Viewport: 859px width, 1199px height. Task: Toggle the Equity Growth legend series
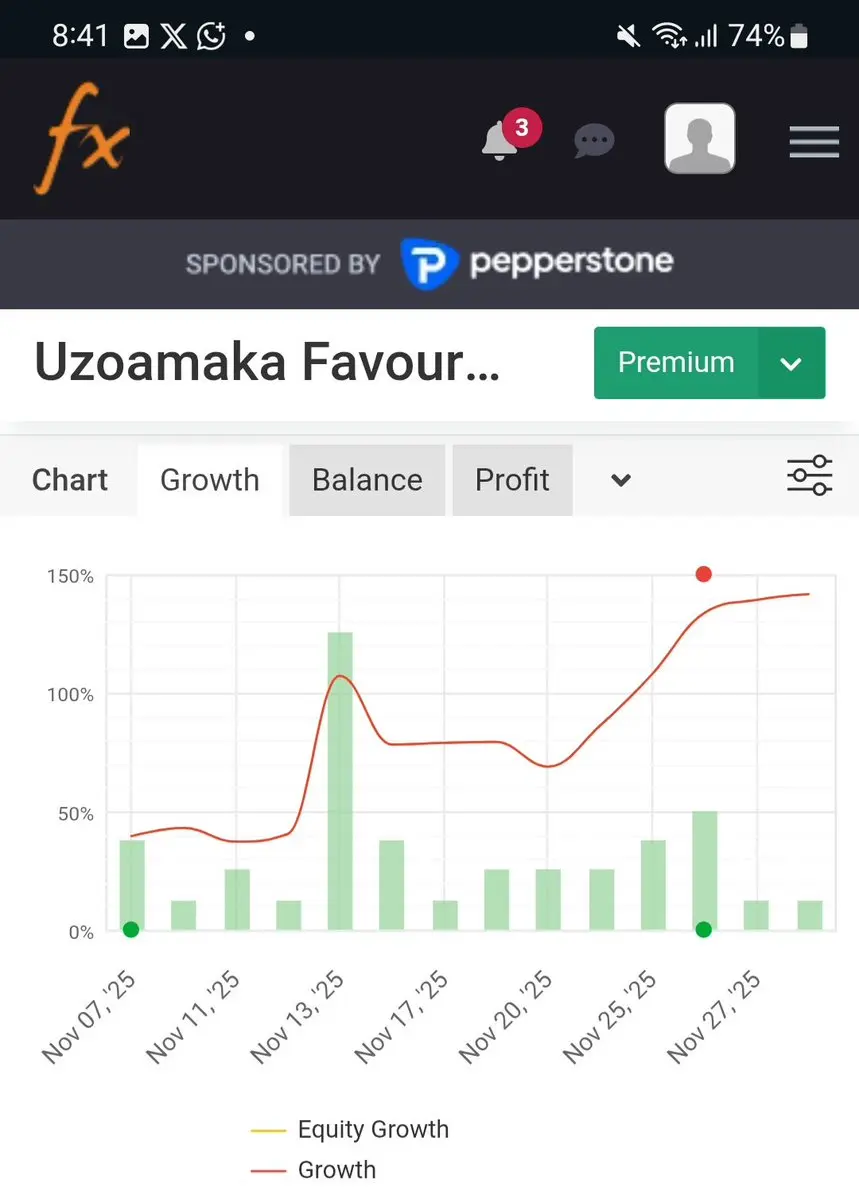[x=350, y=1129]
